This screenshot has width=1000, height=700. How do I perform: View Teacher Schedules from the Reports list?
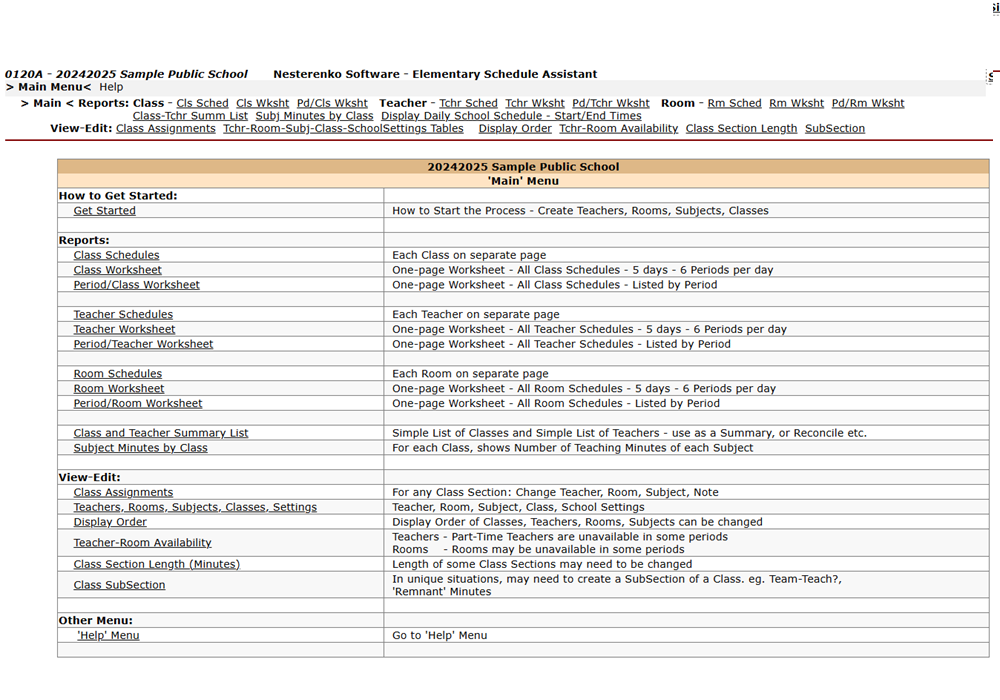(123, 314)
